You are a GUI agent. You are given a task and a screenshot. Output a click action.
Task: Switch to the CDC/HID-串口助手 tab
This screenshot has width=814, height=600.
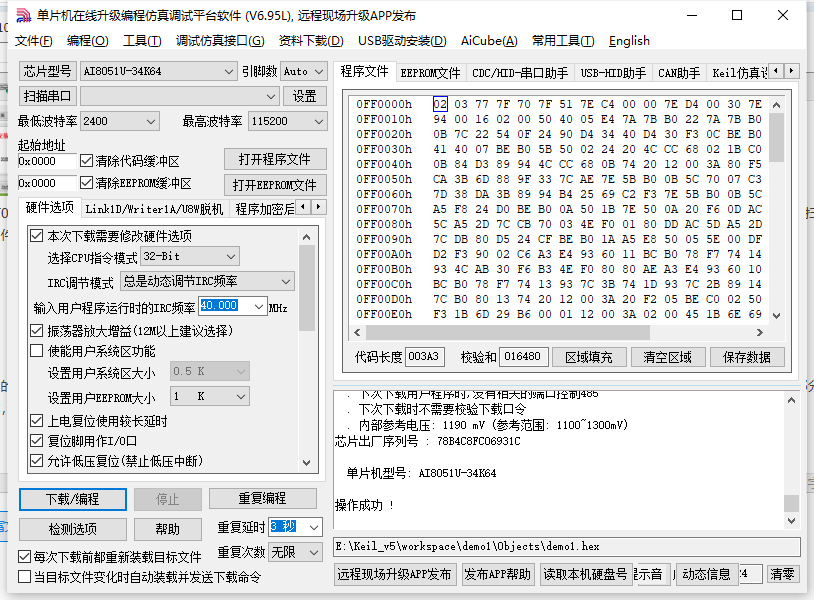[x=520, y=73]
